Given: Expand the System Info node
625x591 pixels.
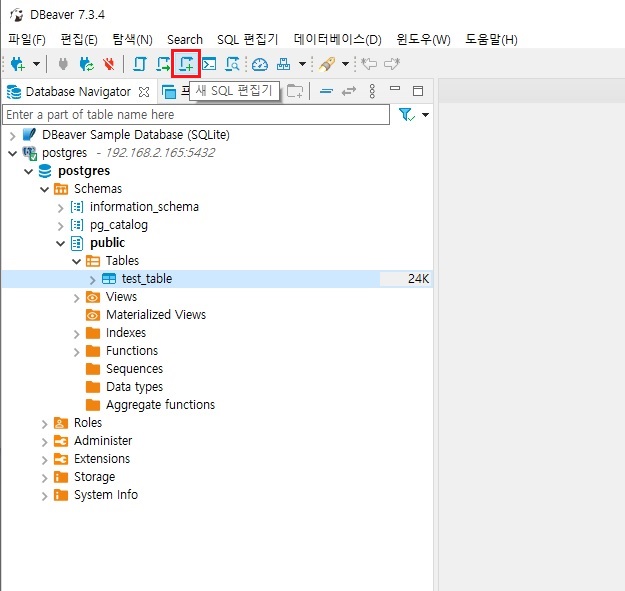Looking at the screenshot, I should 44,496.
